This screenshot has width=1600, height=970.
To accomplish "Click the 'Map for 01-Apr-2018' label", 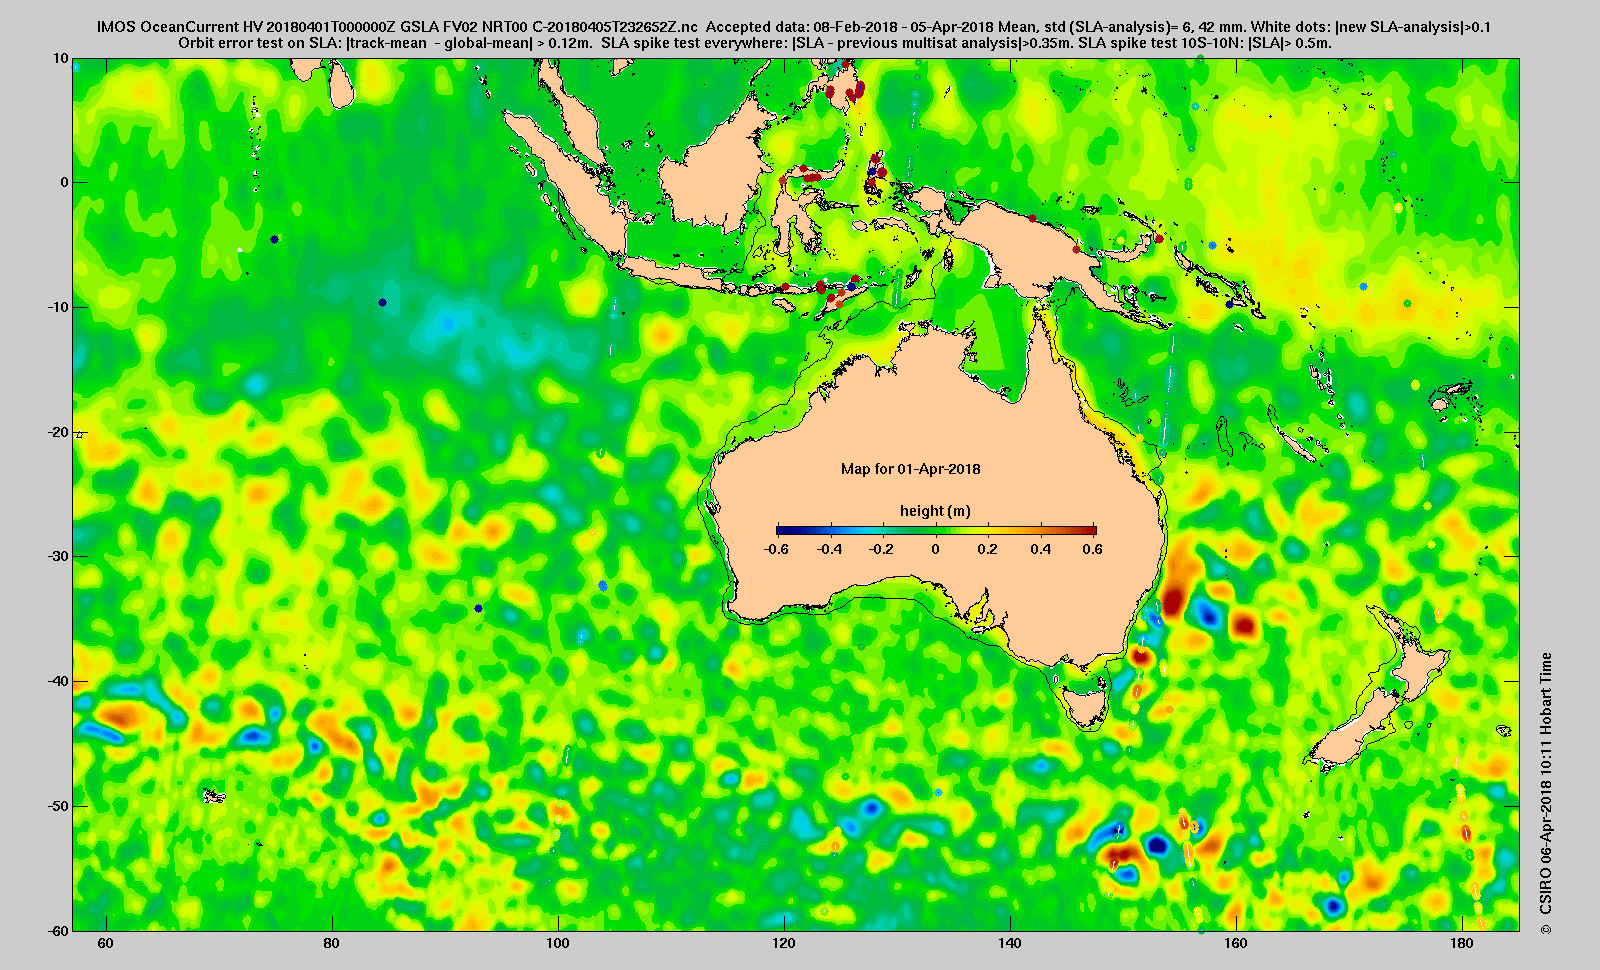I will [910, 469].
